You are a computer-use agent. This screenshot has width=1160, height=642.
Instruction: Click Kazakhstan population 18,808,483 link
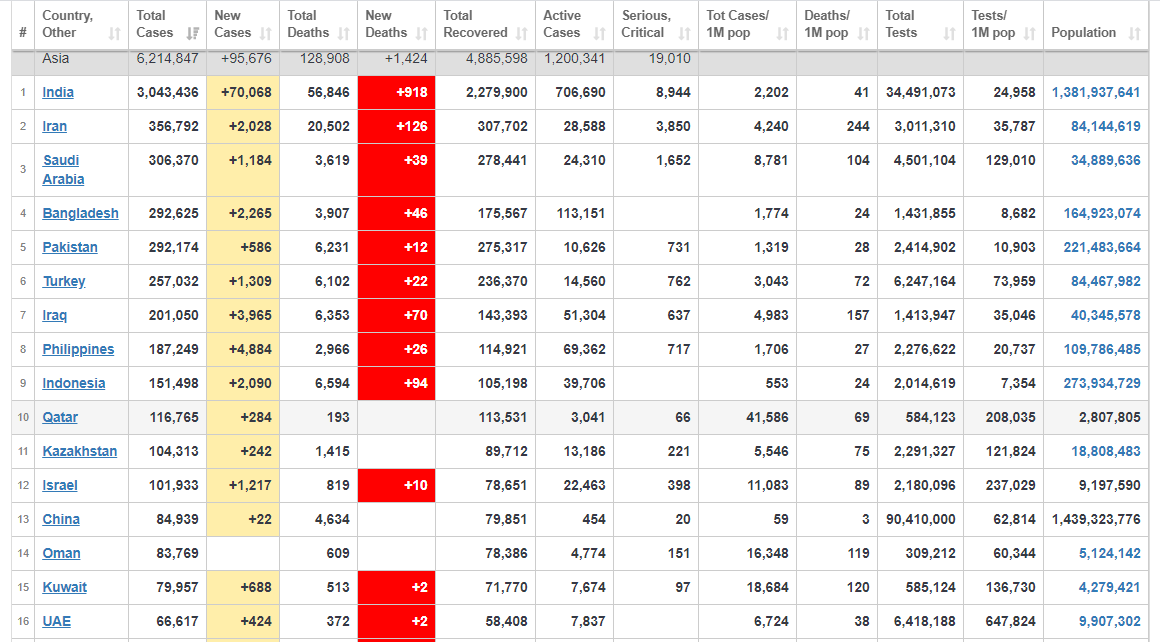click(1105, 452)
